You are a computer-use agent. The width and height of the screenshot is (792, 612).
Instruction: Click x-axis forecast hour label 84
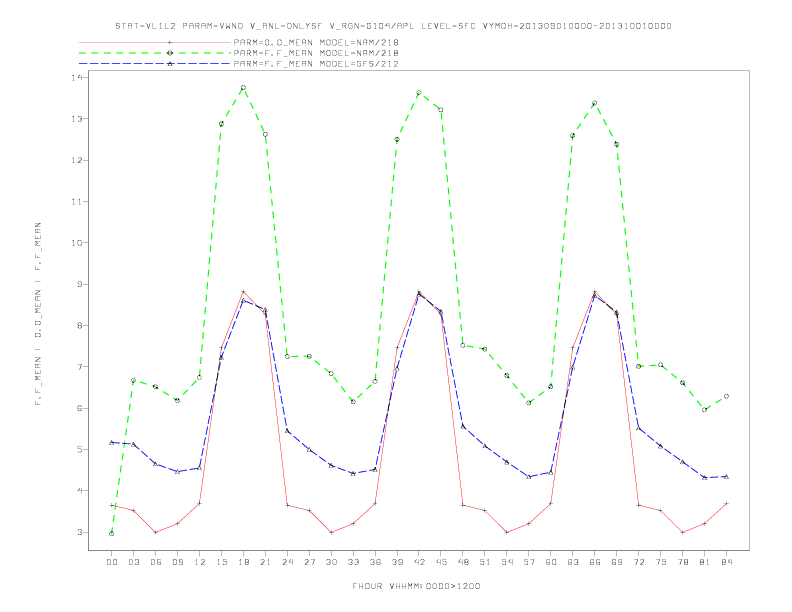click(726, 562)
